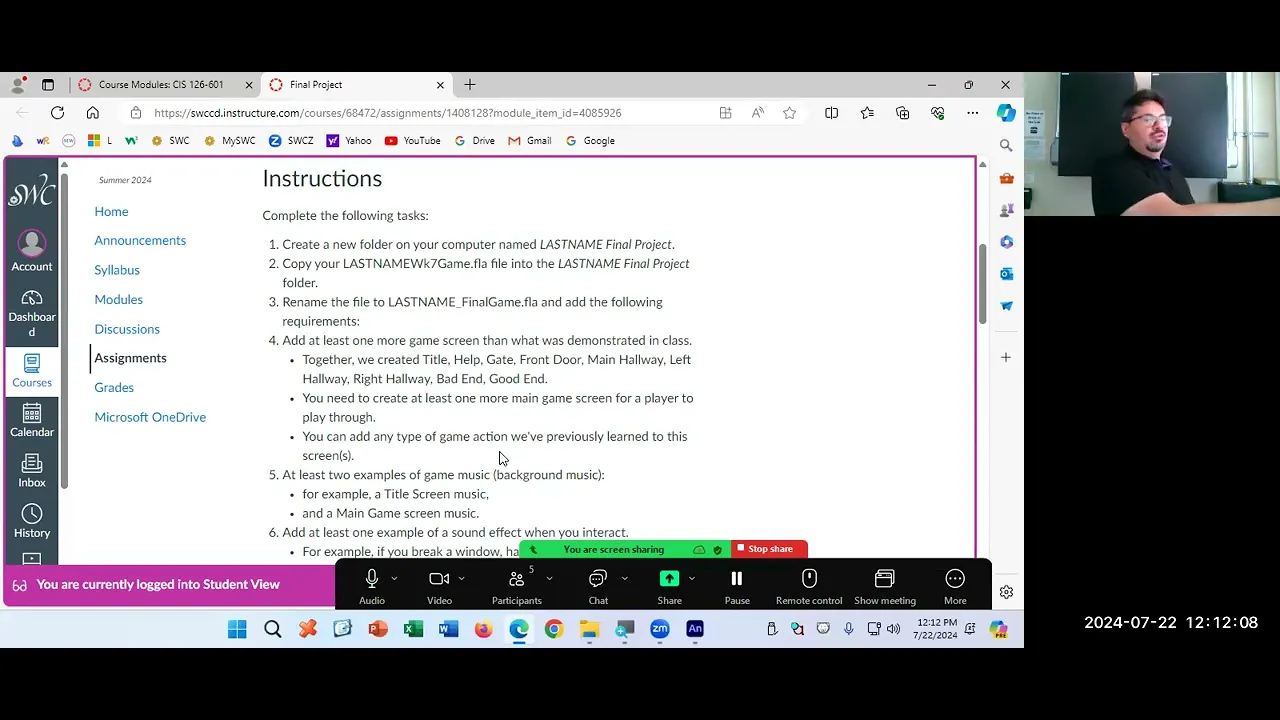Viewport: 1280px width, 720px height.
Task: Open Discussions in the course menu
Action: (127, 329)
